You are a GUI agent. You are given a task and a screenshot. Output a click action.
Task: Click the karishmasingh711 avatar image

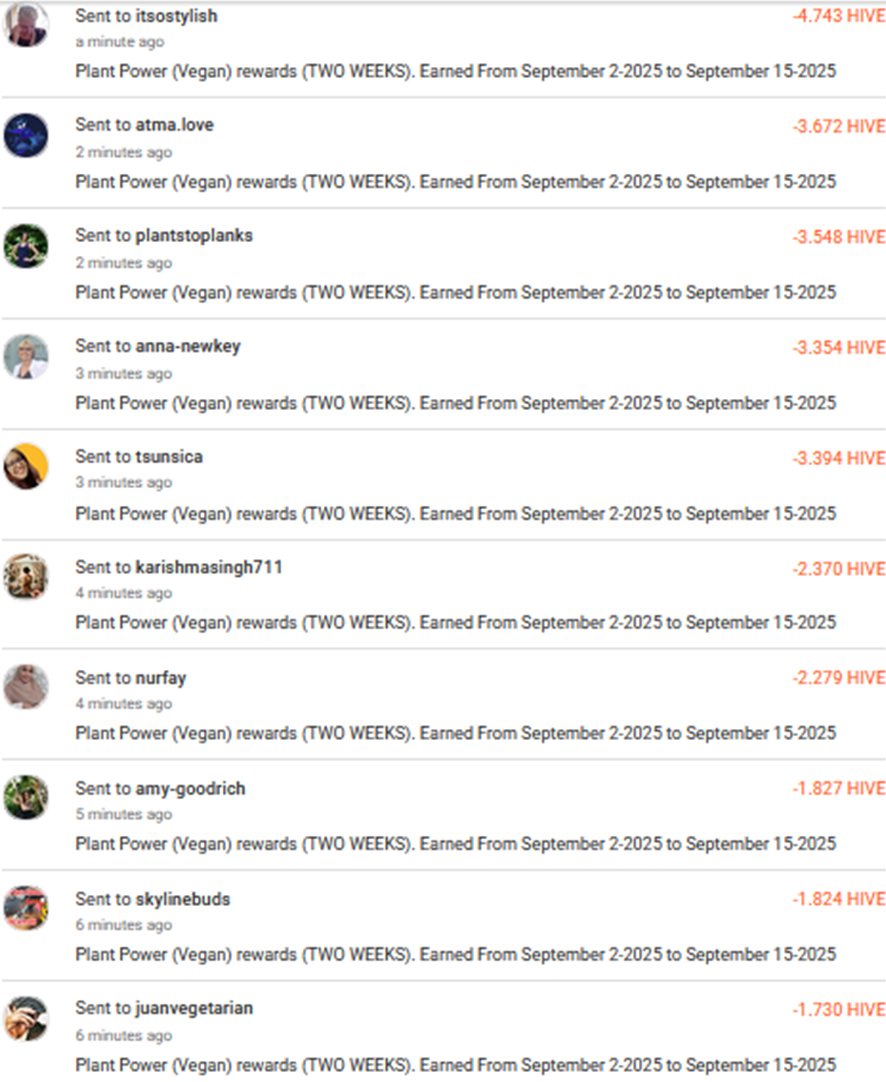pos(26,577)
